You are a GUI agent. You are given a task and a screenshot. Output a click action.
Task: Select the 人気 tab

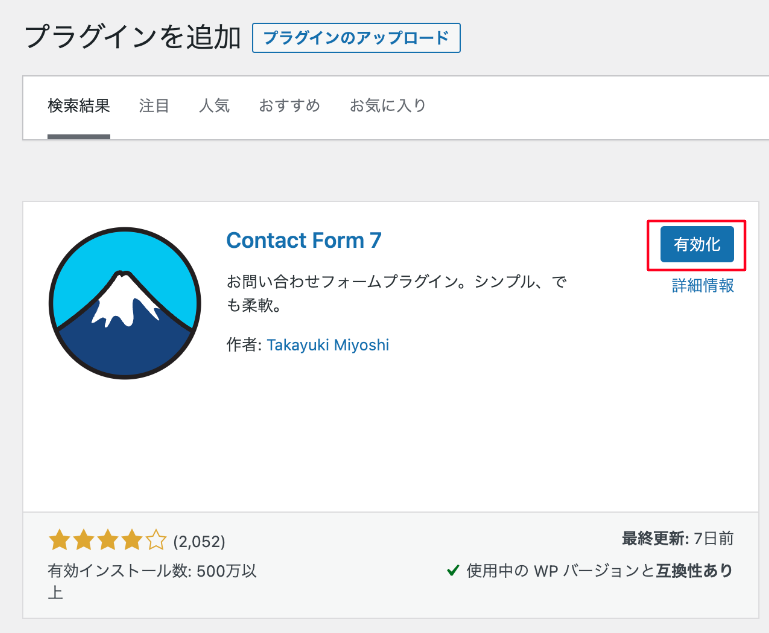click(214, 105)
